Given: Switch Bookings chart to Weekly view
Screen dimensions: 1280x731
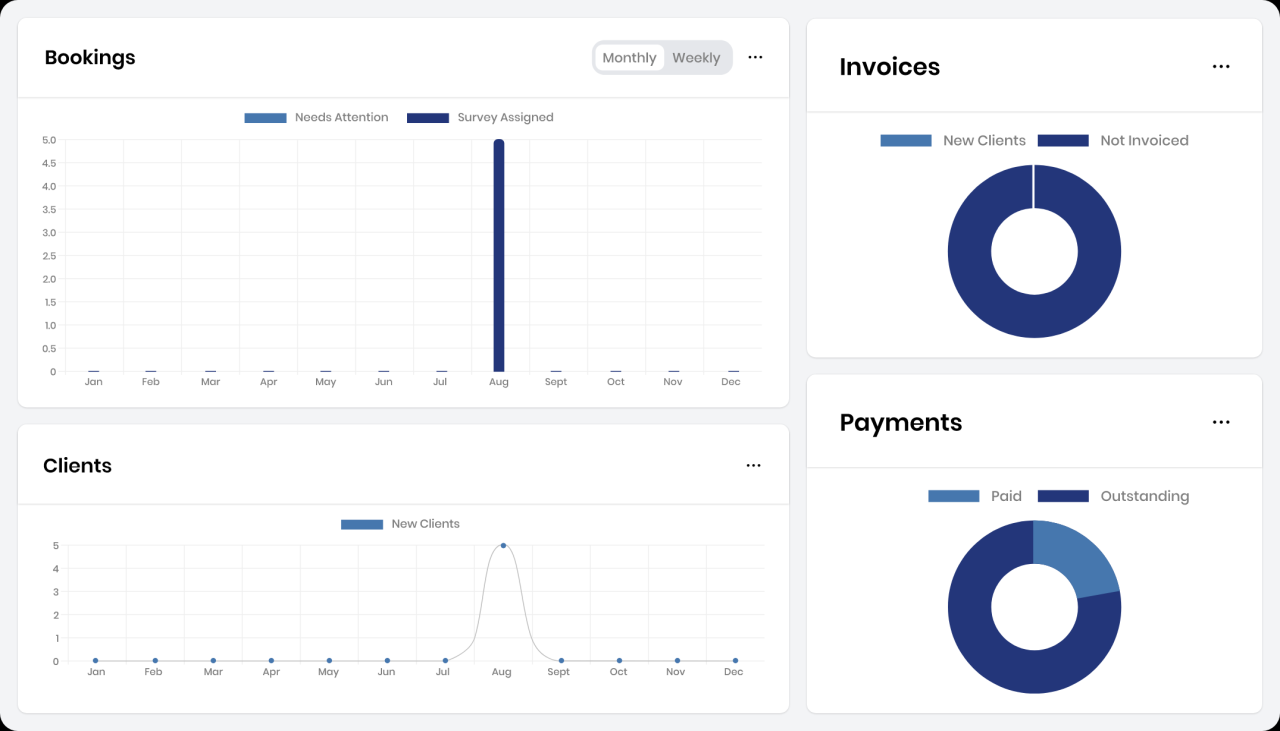Looking at the screenshot, I should (x=696, y=58).
